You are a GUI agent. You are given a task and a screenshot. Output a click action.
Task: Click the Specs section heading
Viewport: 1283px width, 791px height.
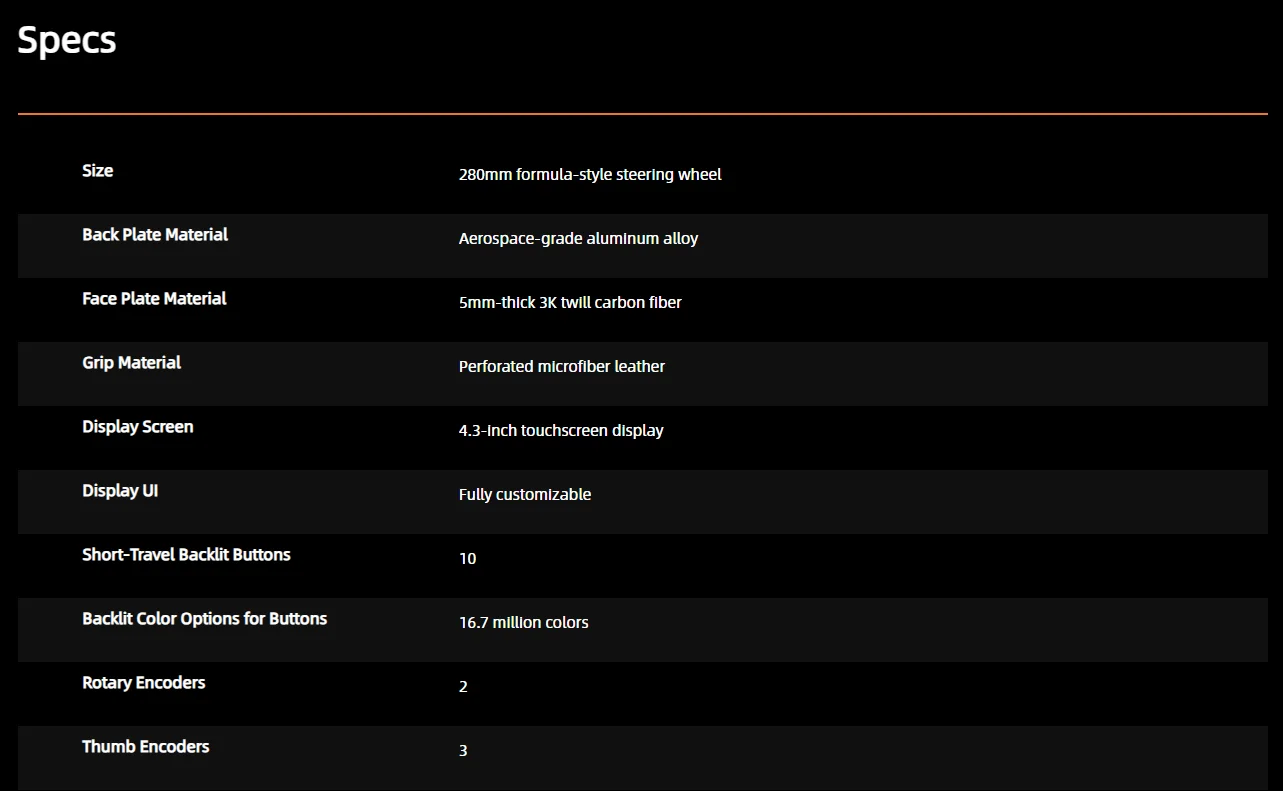pos(67,41)
